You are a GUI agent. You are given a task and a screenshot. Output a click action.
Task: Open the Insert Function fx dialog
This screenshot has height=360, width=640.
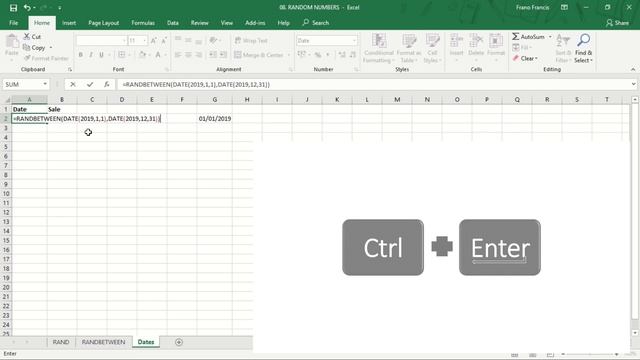107,84
